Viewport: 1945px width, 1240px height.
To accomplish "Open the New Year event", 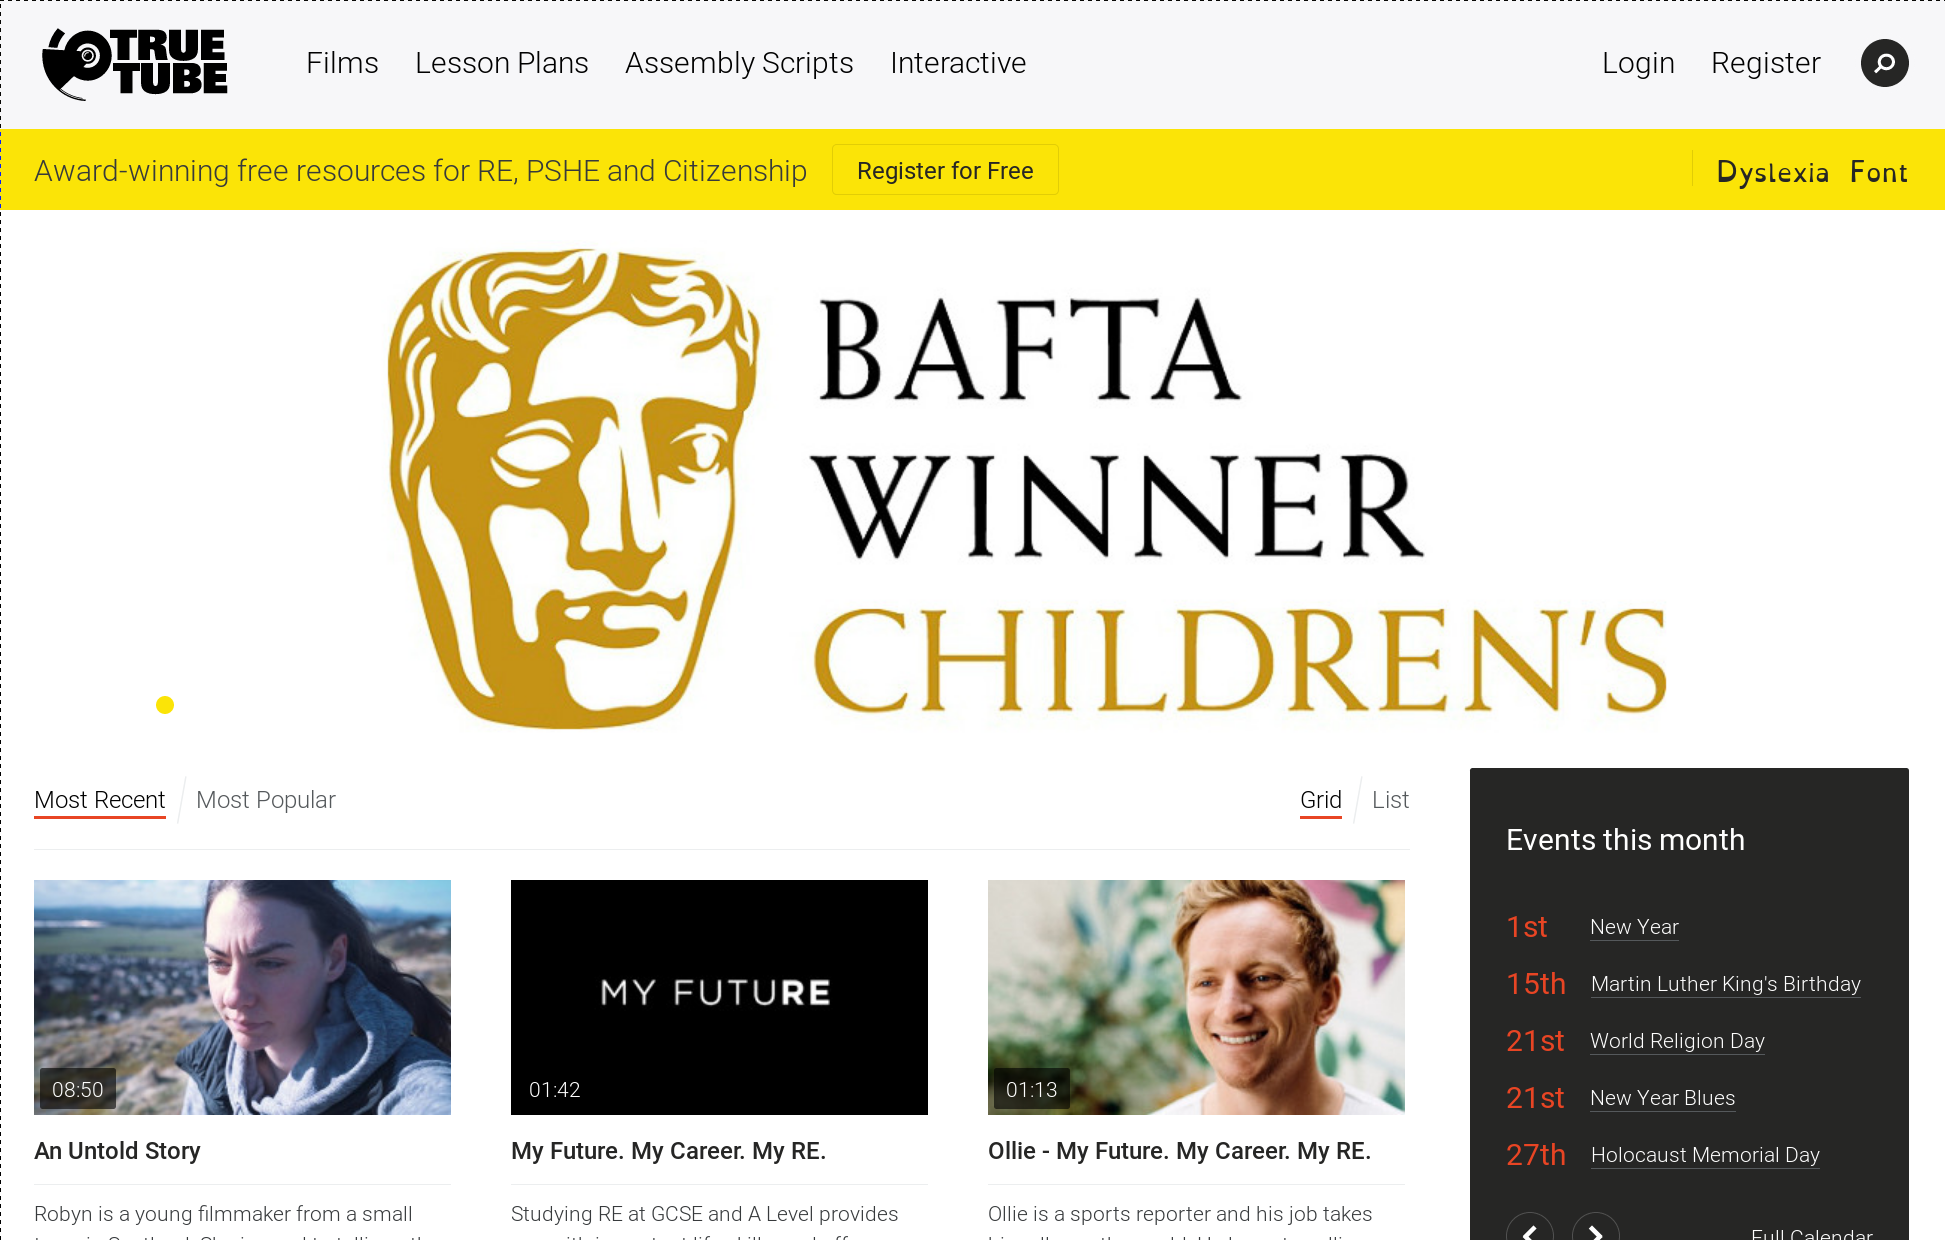I will click(x=1633, y=928).
